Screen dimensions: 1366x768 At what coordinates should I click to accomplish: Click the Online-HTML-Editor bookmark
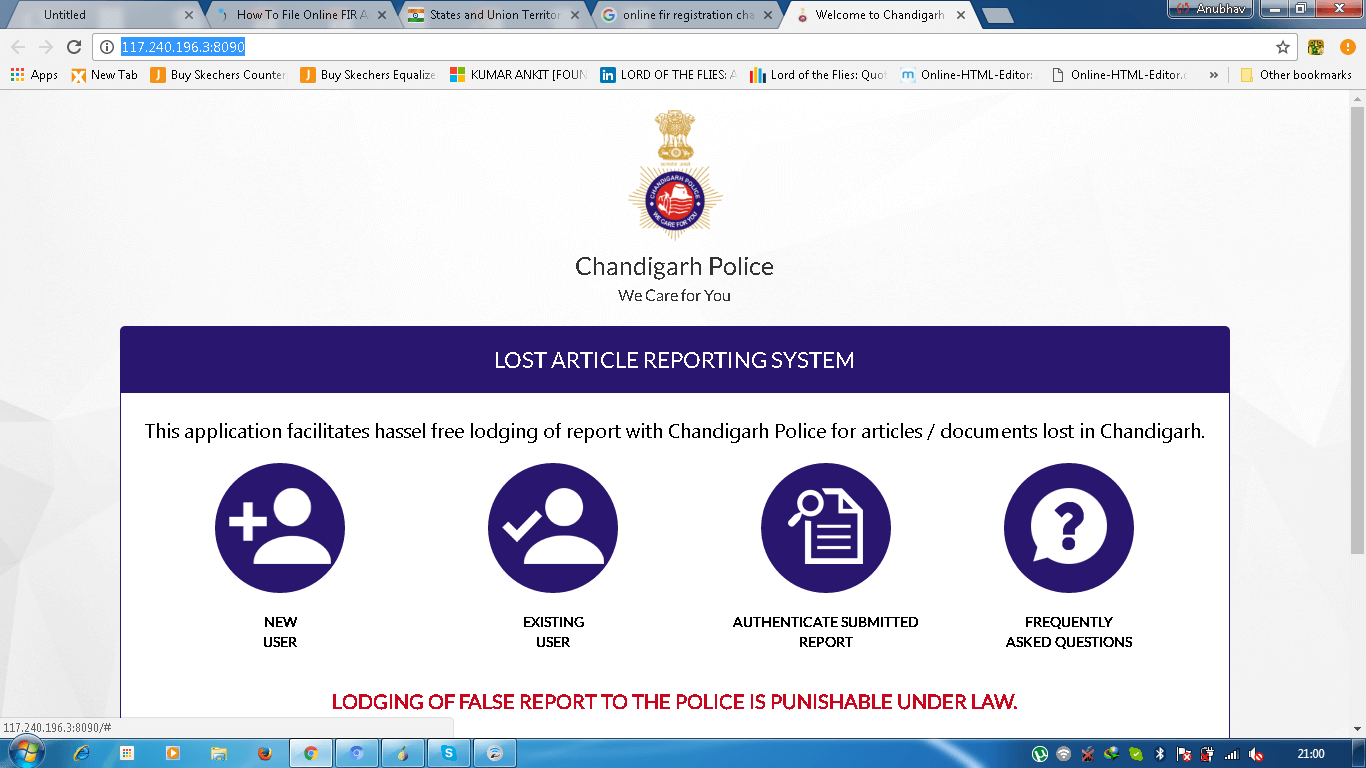[x=968, y=75]
